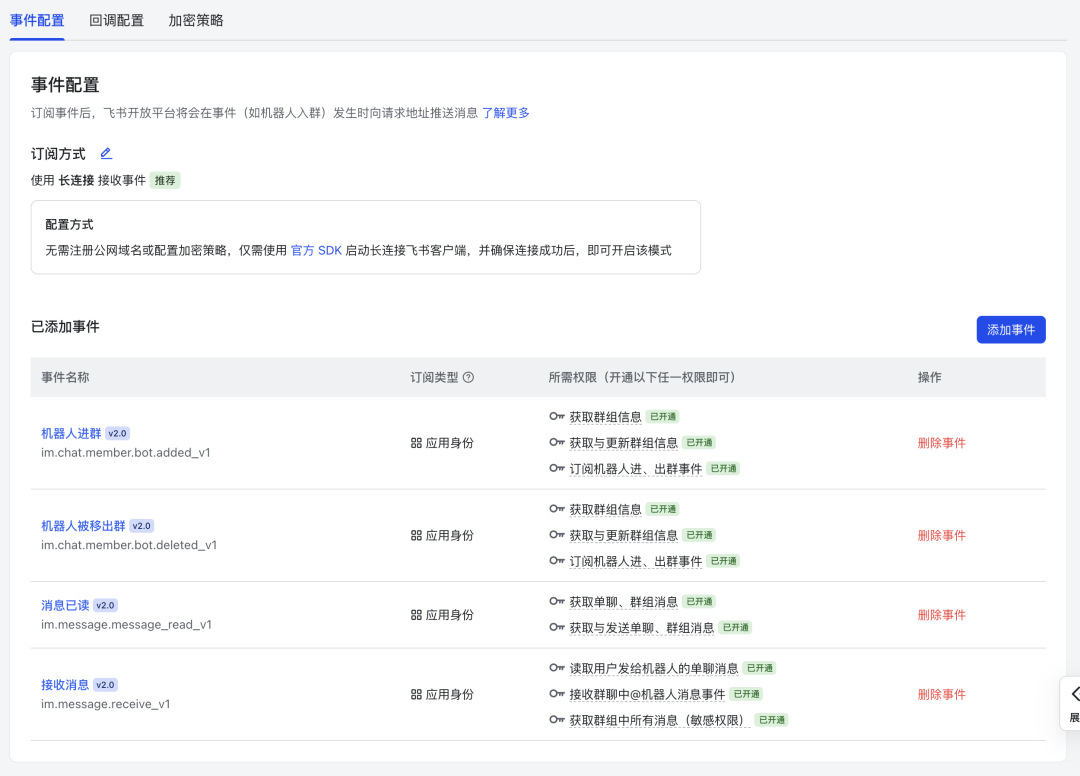The height and width of the screenshot is (776, 1080).
Task: Click the blue 添加事件 button
Action: click(1011, 329)
